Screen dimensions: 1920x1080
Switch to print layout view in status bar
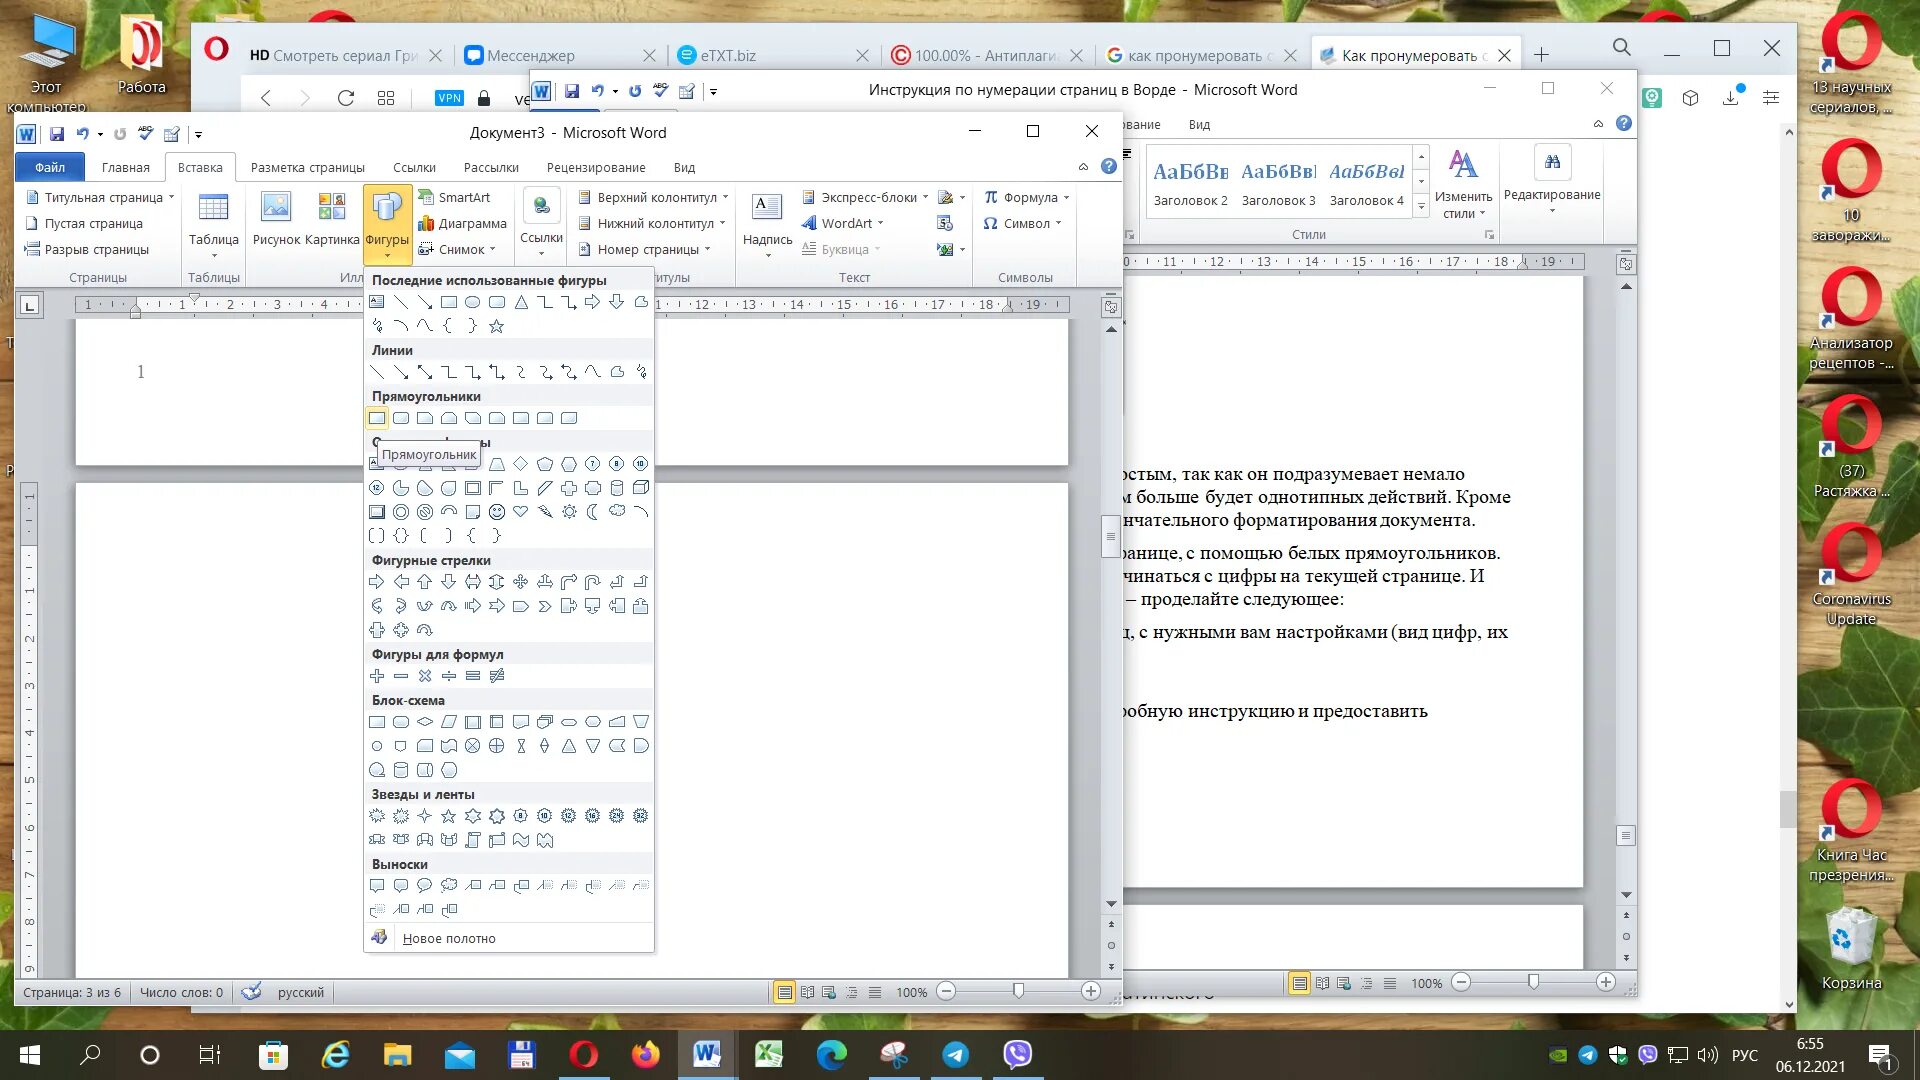click(x=785, y=992)
